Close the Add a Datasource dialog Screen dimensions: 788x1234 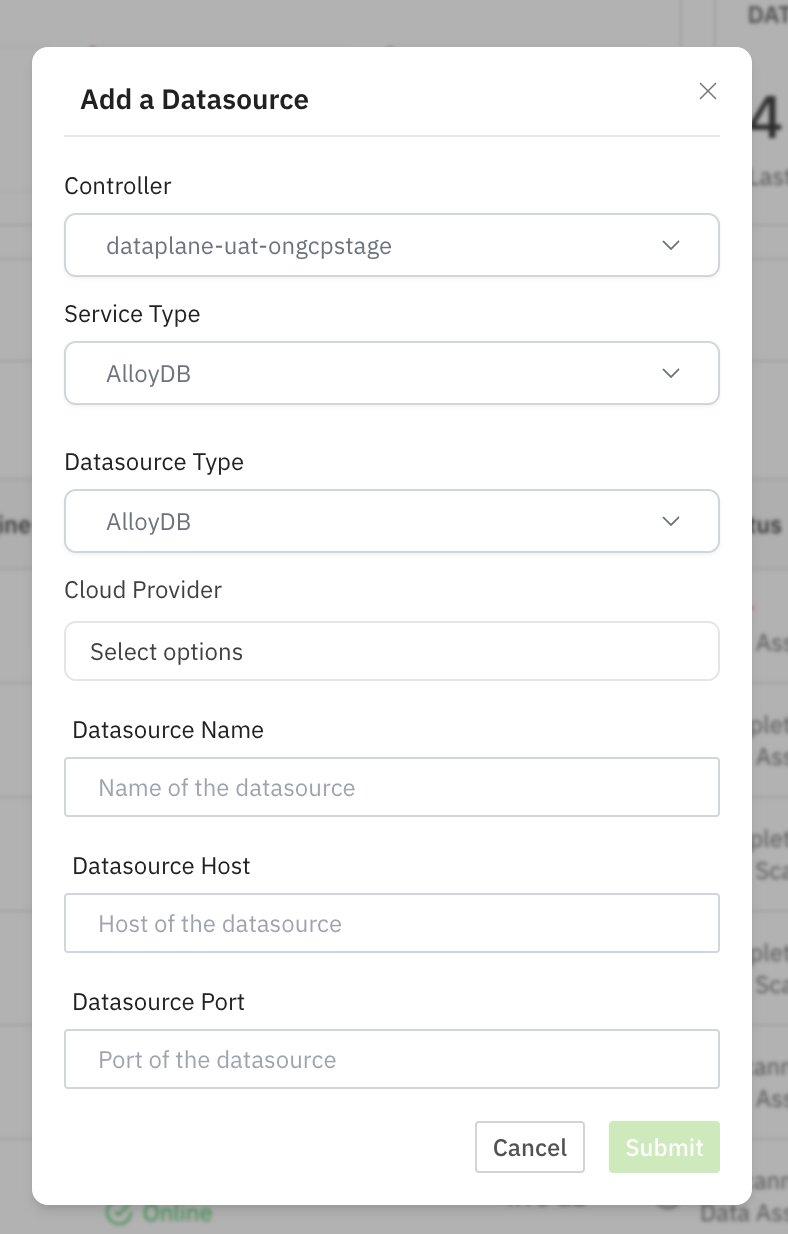point(708,91)
